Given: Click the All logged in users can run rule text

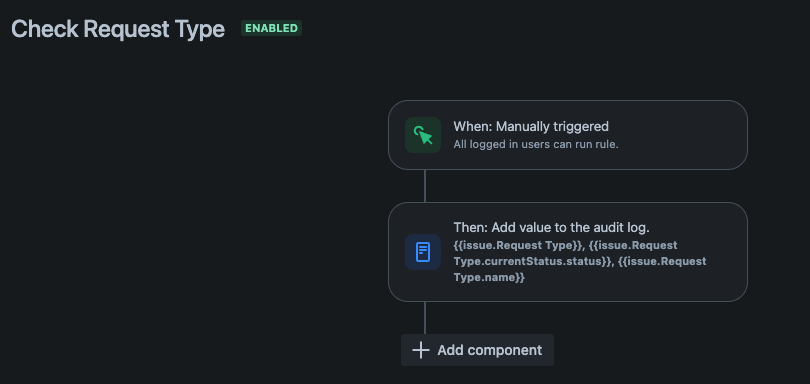Looking at the screenshot, I should 536,144.
